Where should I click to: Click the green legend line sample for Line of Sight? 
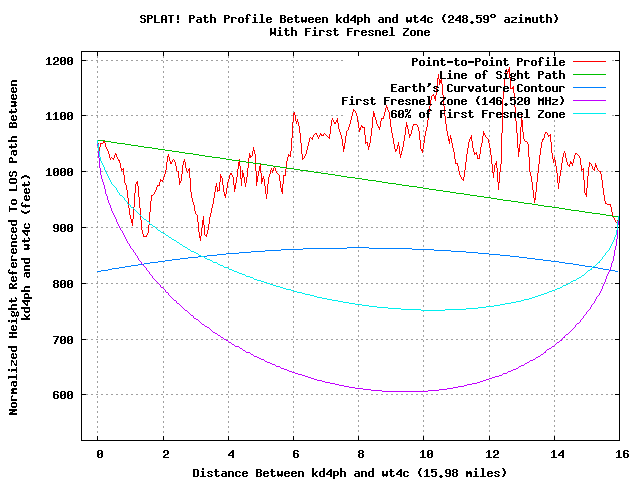click(x=589, y=75)
